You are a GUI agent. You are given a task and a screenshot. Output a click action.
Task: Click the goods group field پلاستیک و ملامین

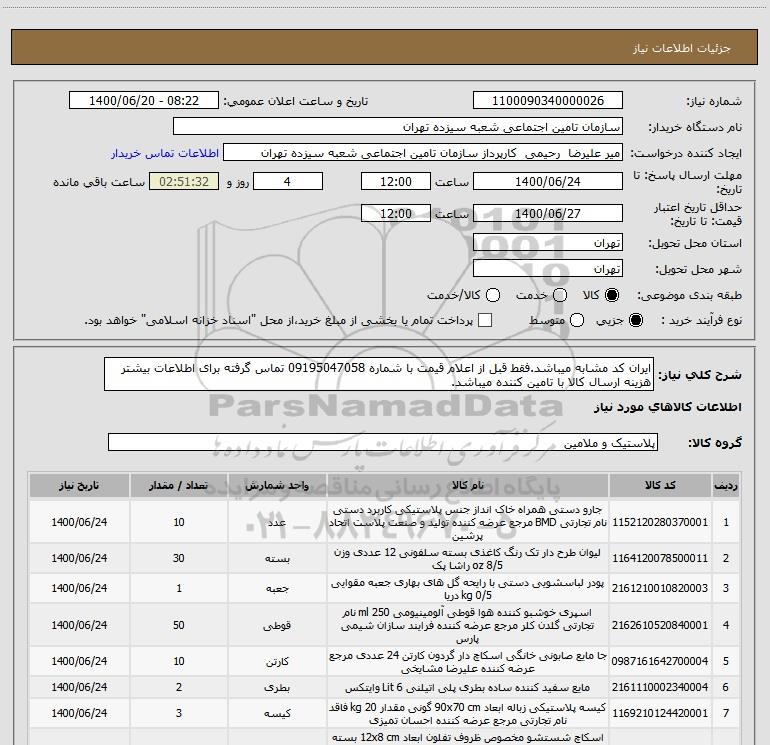[x=383, y=442]
